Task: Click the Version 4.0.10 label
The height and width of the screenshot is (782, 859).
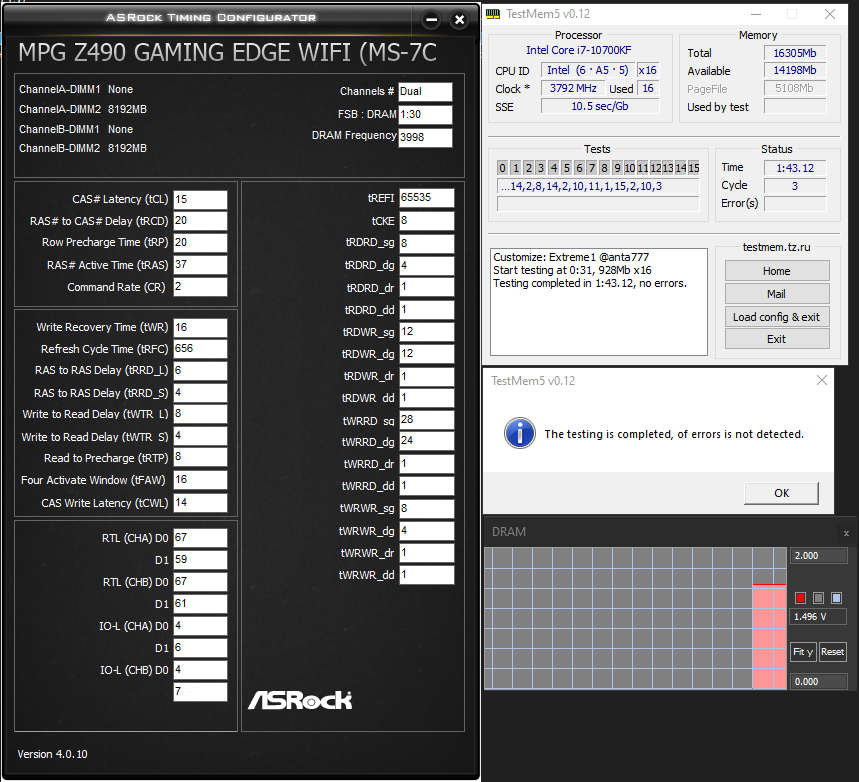Action: point(52,754)
